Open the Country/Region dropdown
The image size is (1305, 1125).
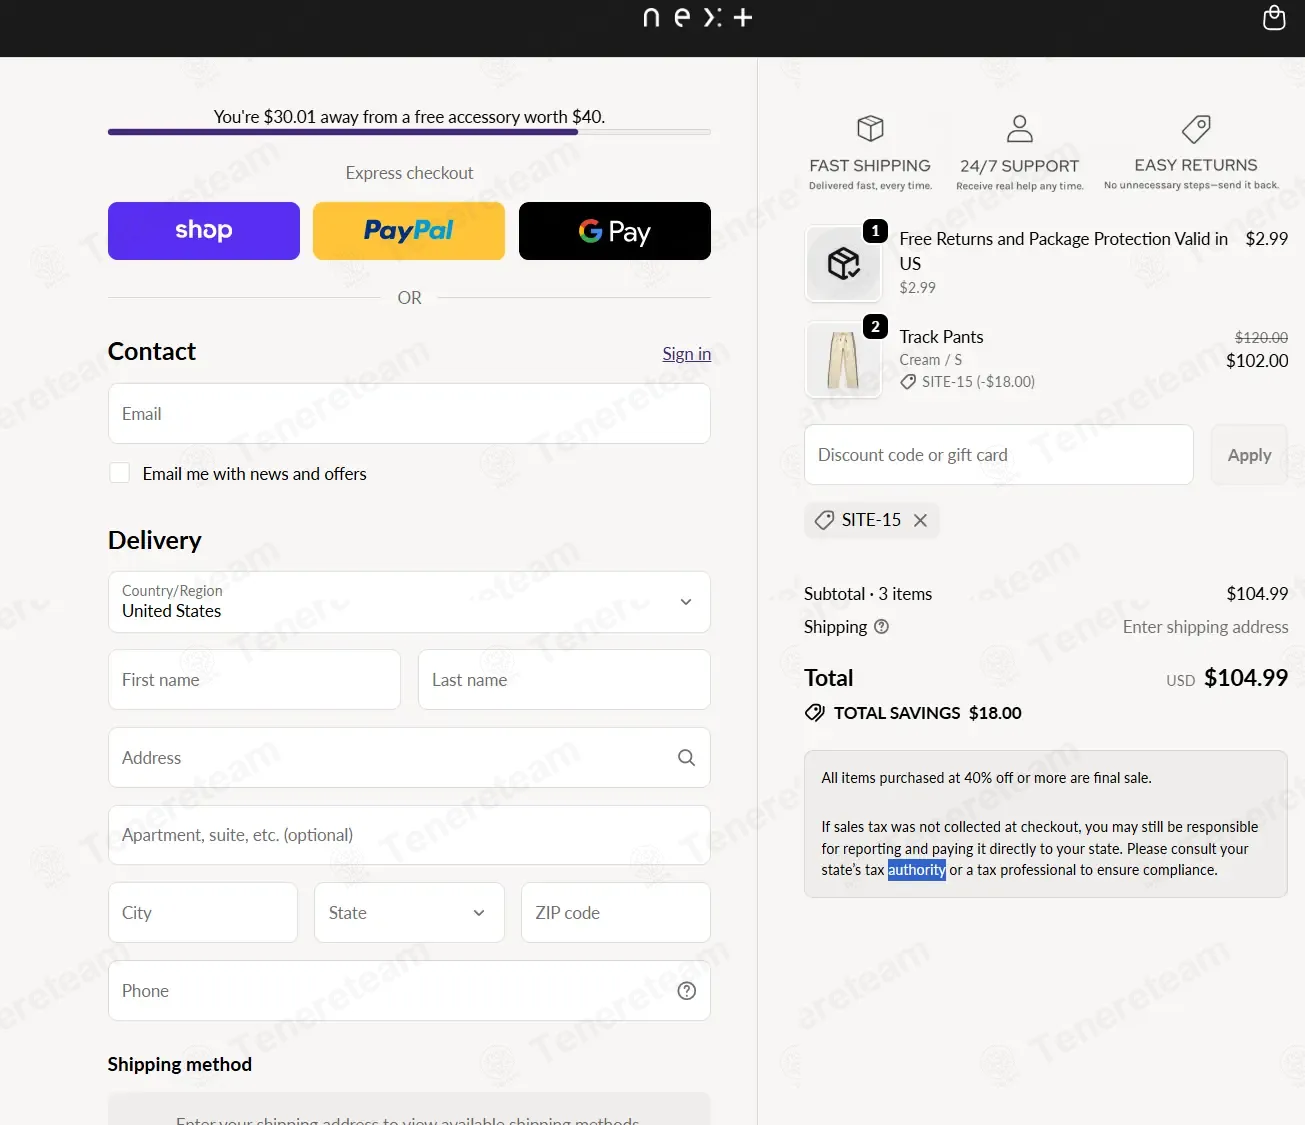pos(409,602)
